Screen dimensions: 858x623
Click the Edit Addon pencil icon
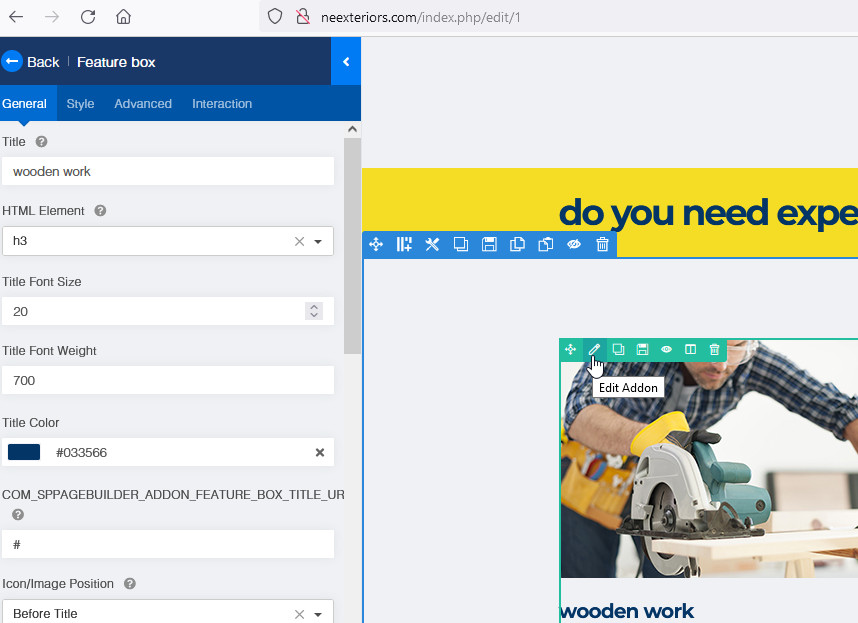(x=594, y=350)
